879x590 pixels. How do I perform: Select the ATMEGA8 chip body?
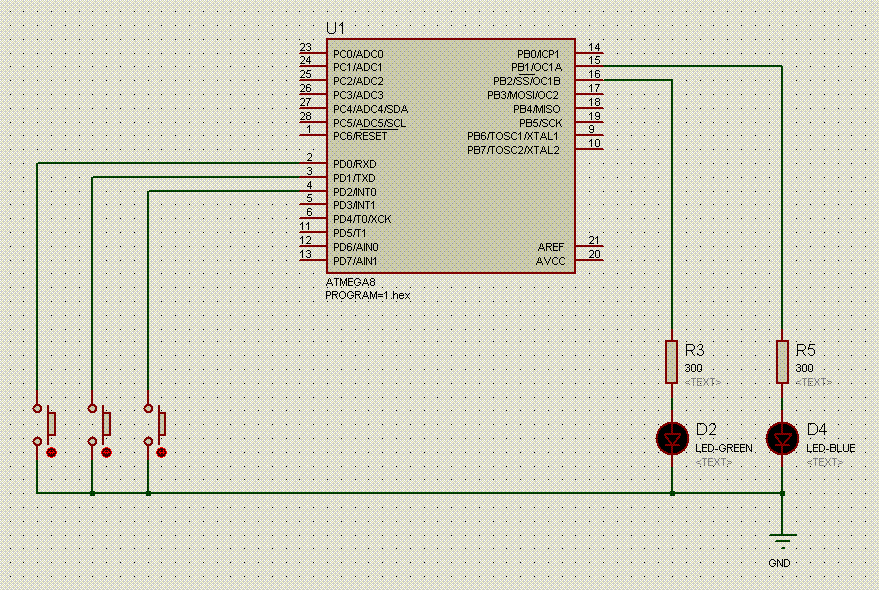coord(450,200)
